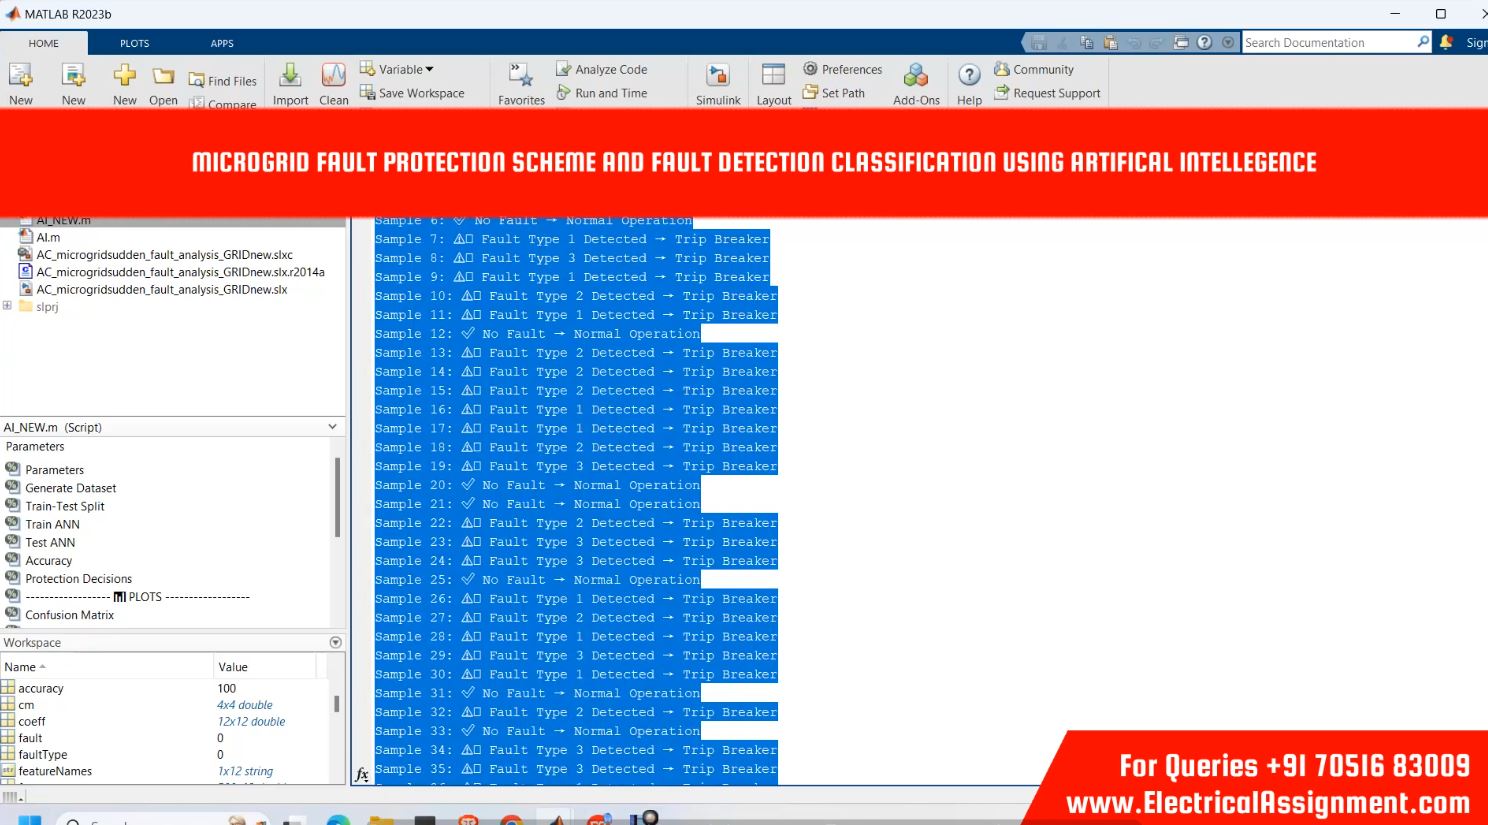This screenshot has height=825, width=1488.
Task: Select AC_microgridsudden_fault_analysis_GRIDnew.slx.r2014a file
Action: tap(180, 272)
